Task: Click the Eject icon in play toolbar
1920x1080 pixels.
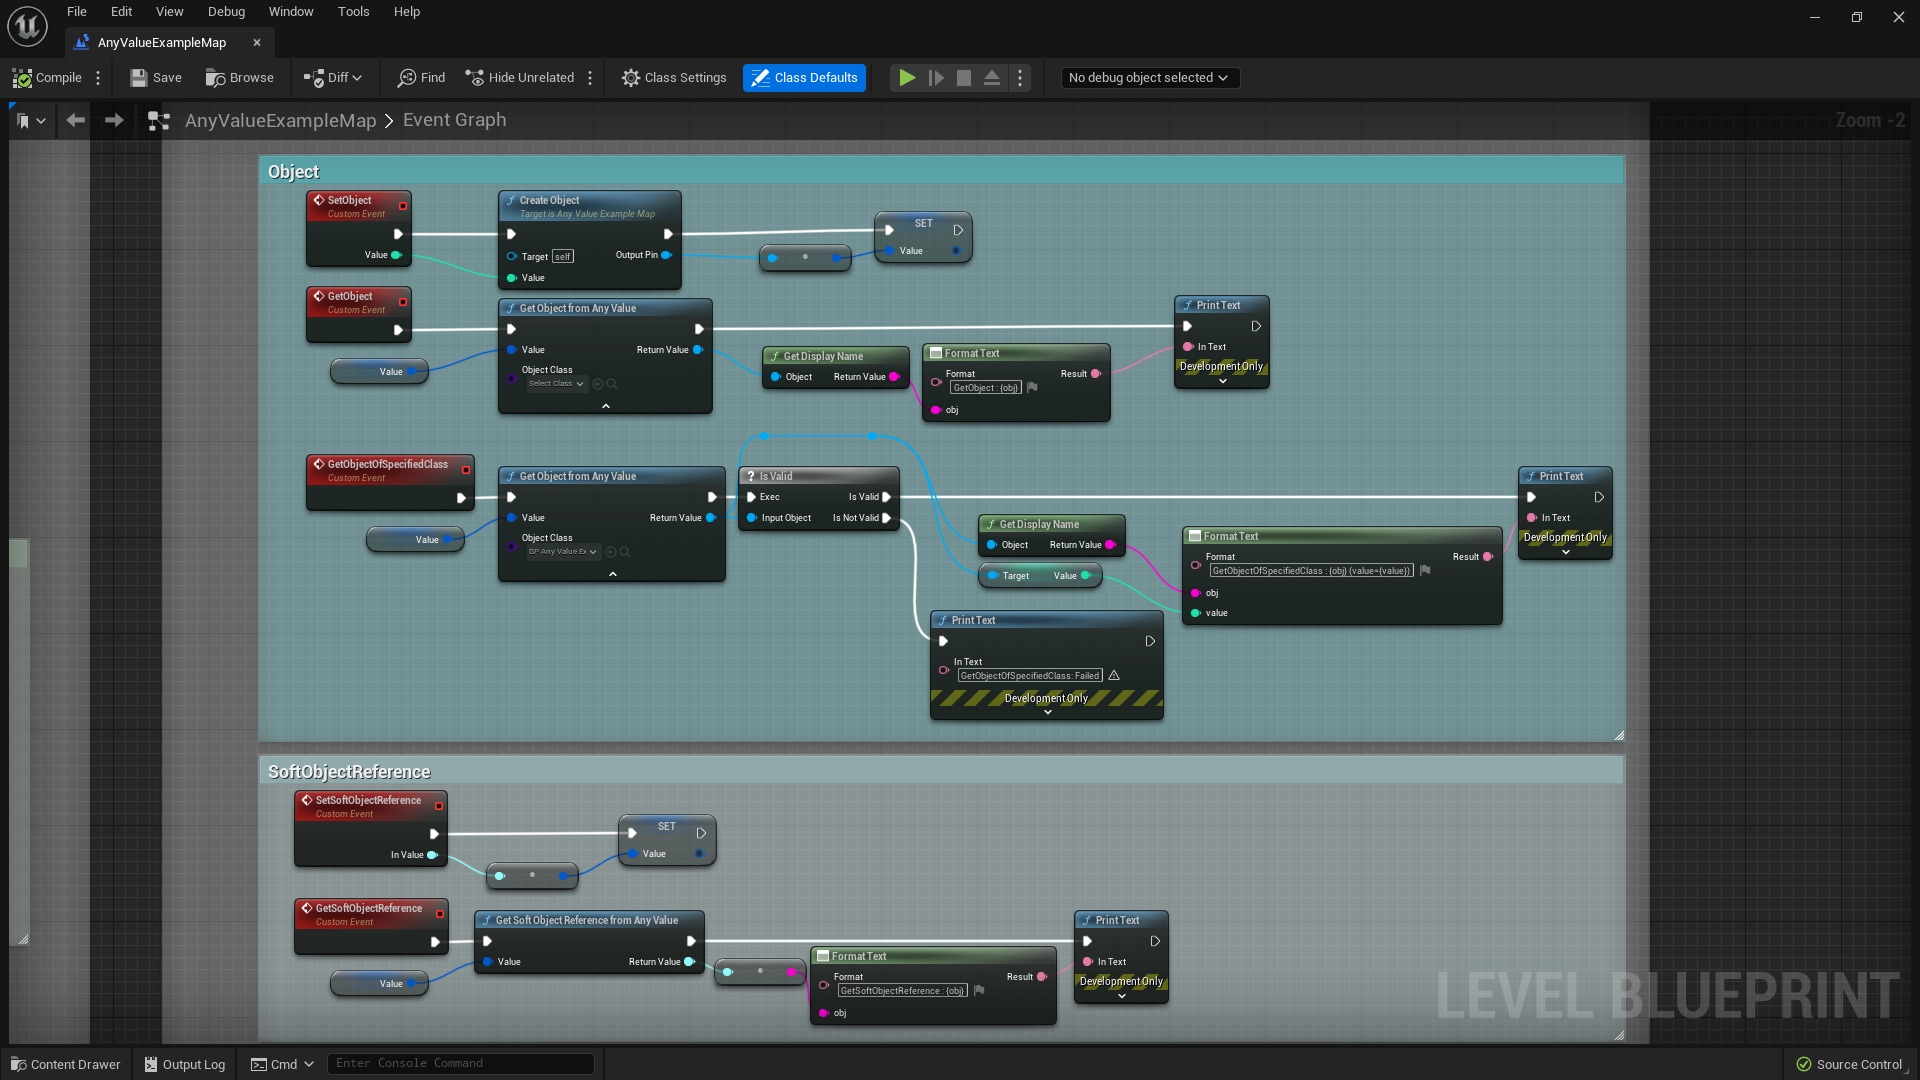Action: [992, 77]
